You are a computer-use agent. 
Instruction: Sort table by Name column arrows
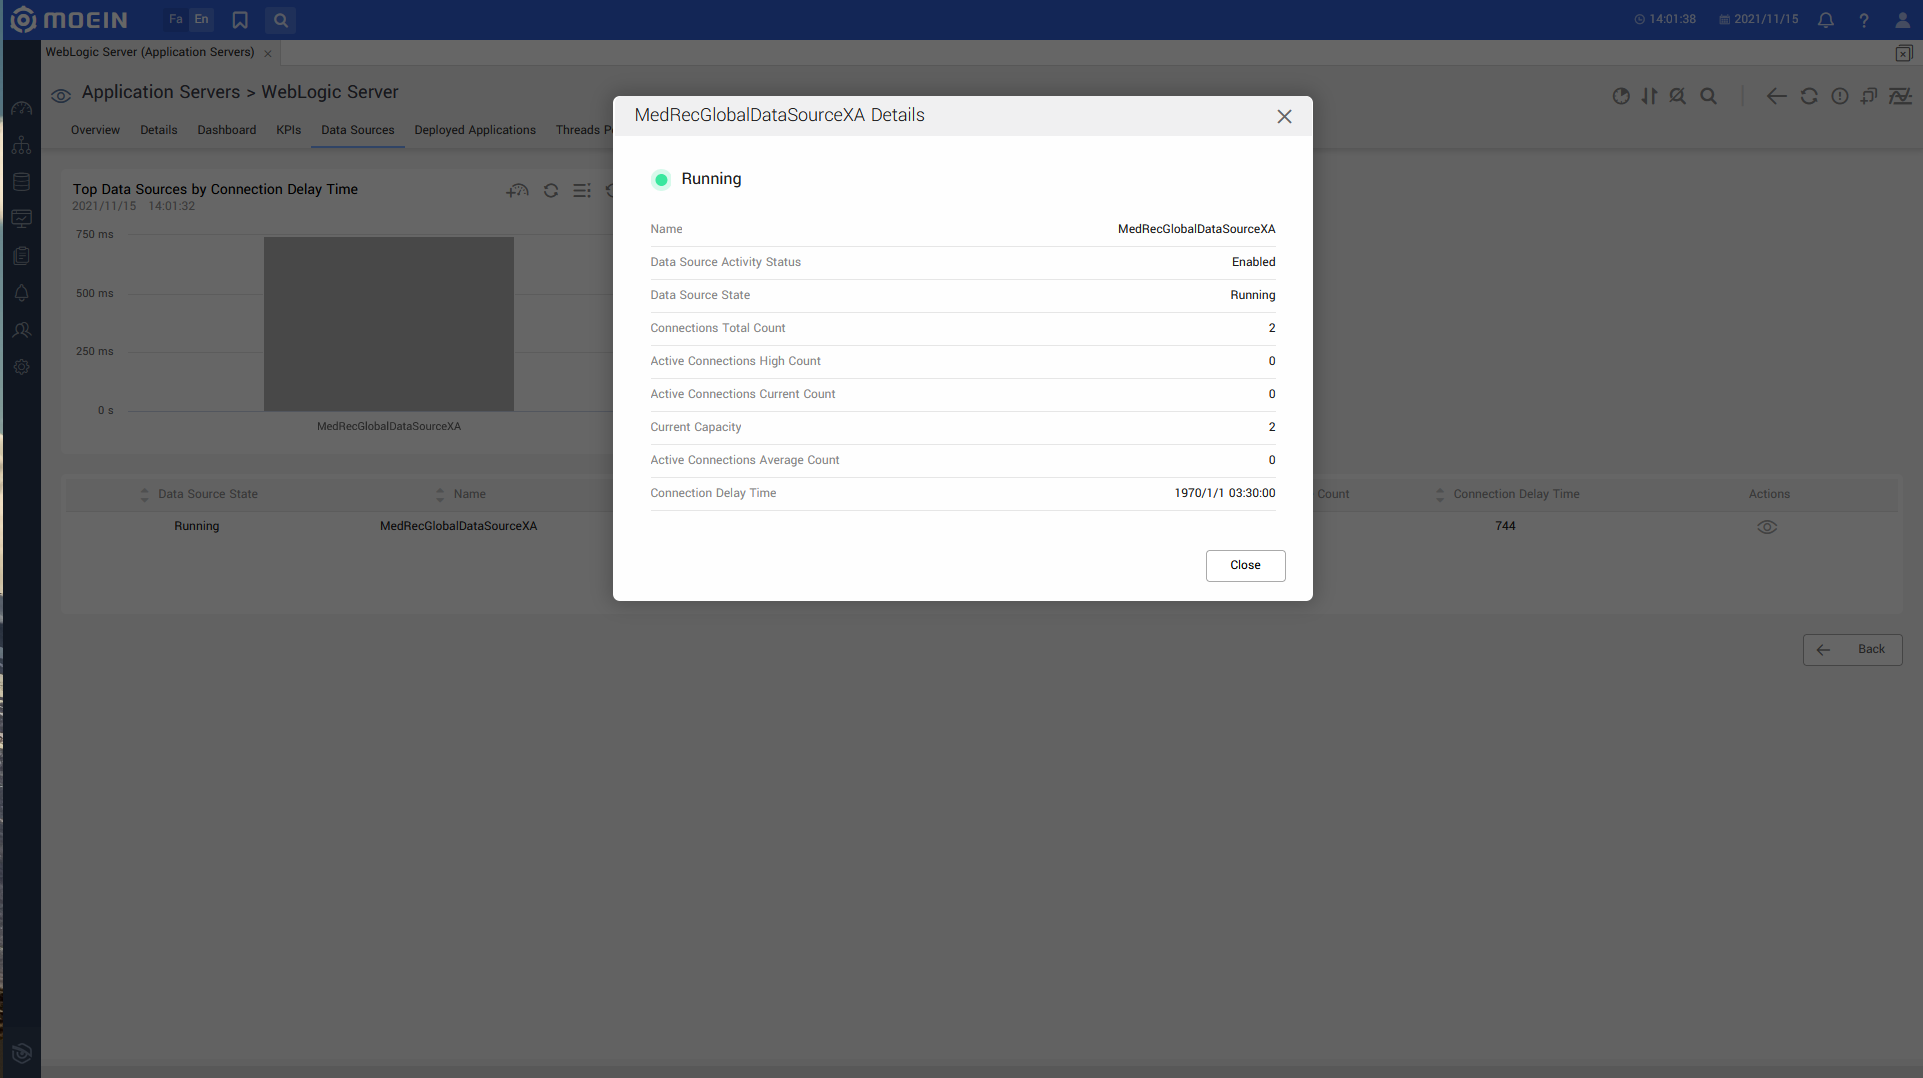click(440, 494)
